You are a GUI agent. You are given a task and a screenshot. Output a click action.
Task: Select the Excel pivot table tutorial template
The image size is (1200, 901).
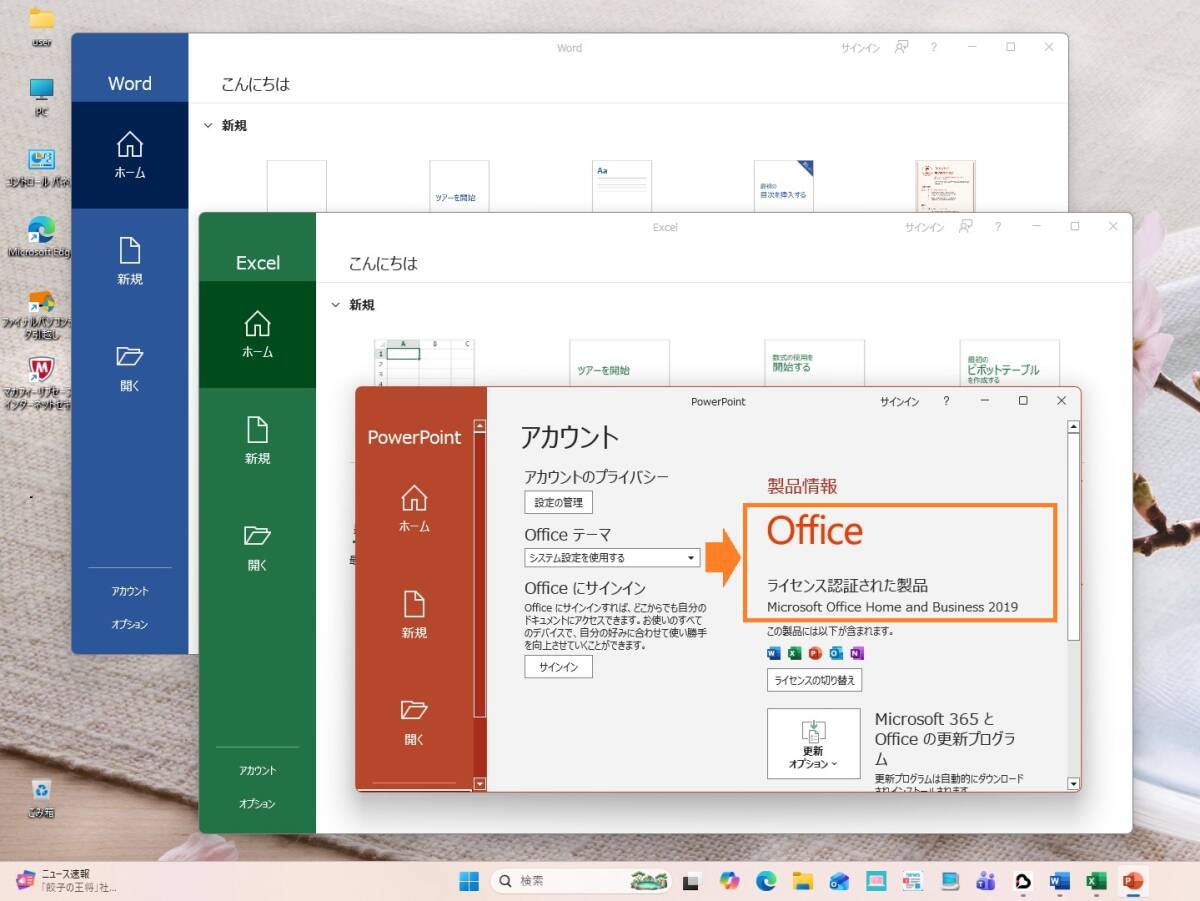(1009, 365)
